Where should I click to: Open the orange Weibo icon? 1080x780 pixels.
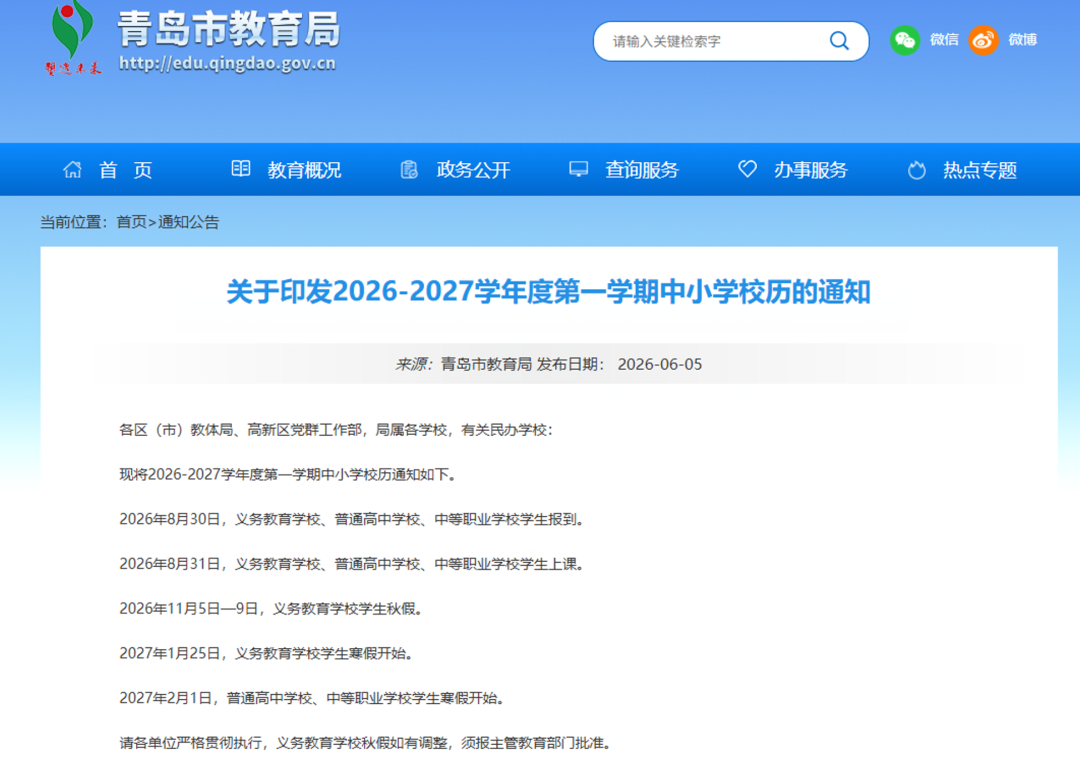point(983,40)
